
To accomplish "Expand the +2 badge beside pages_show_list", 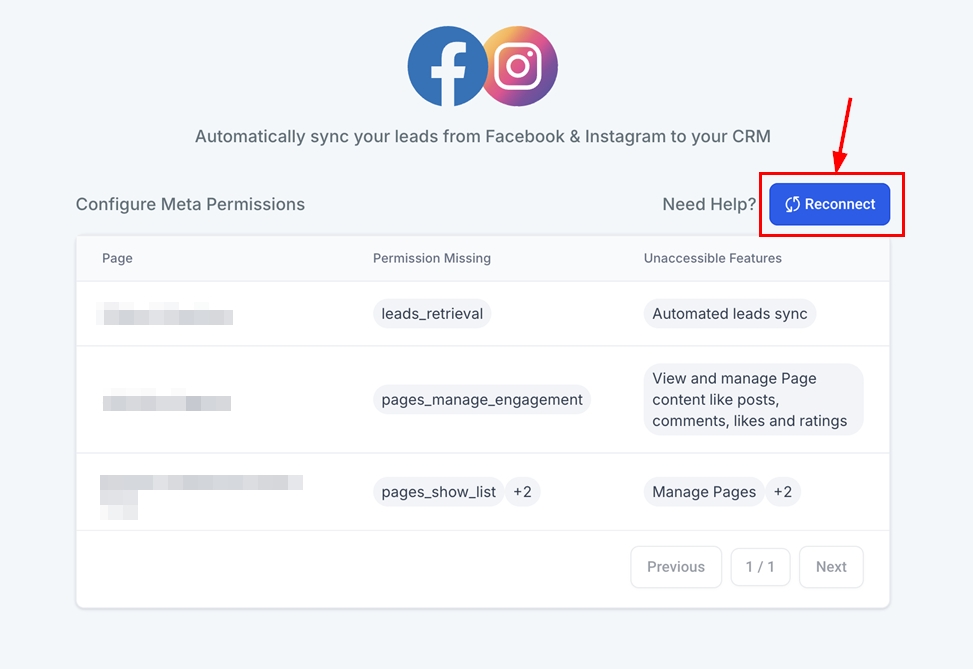I will [x=522, y=492].
